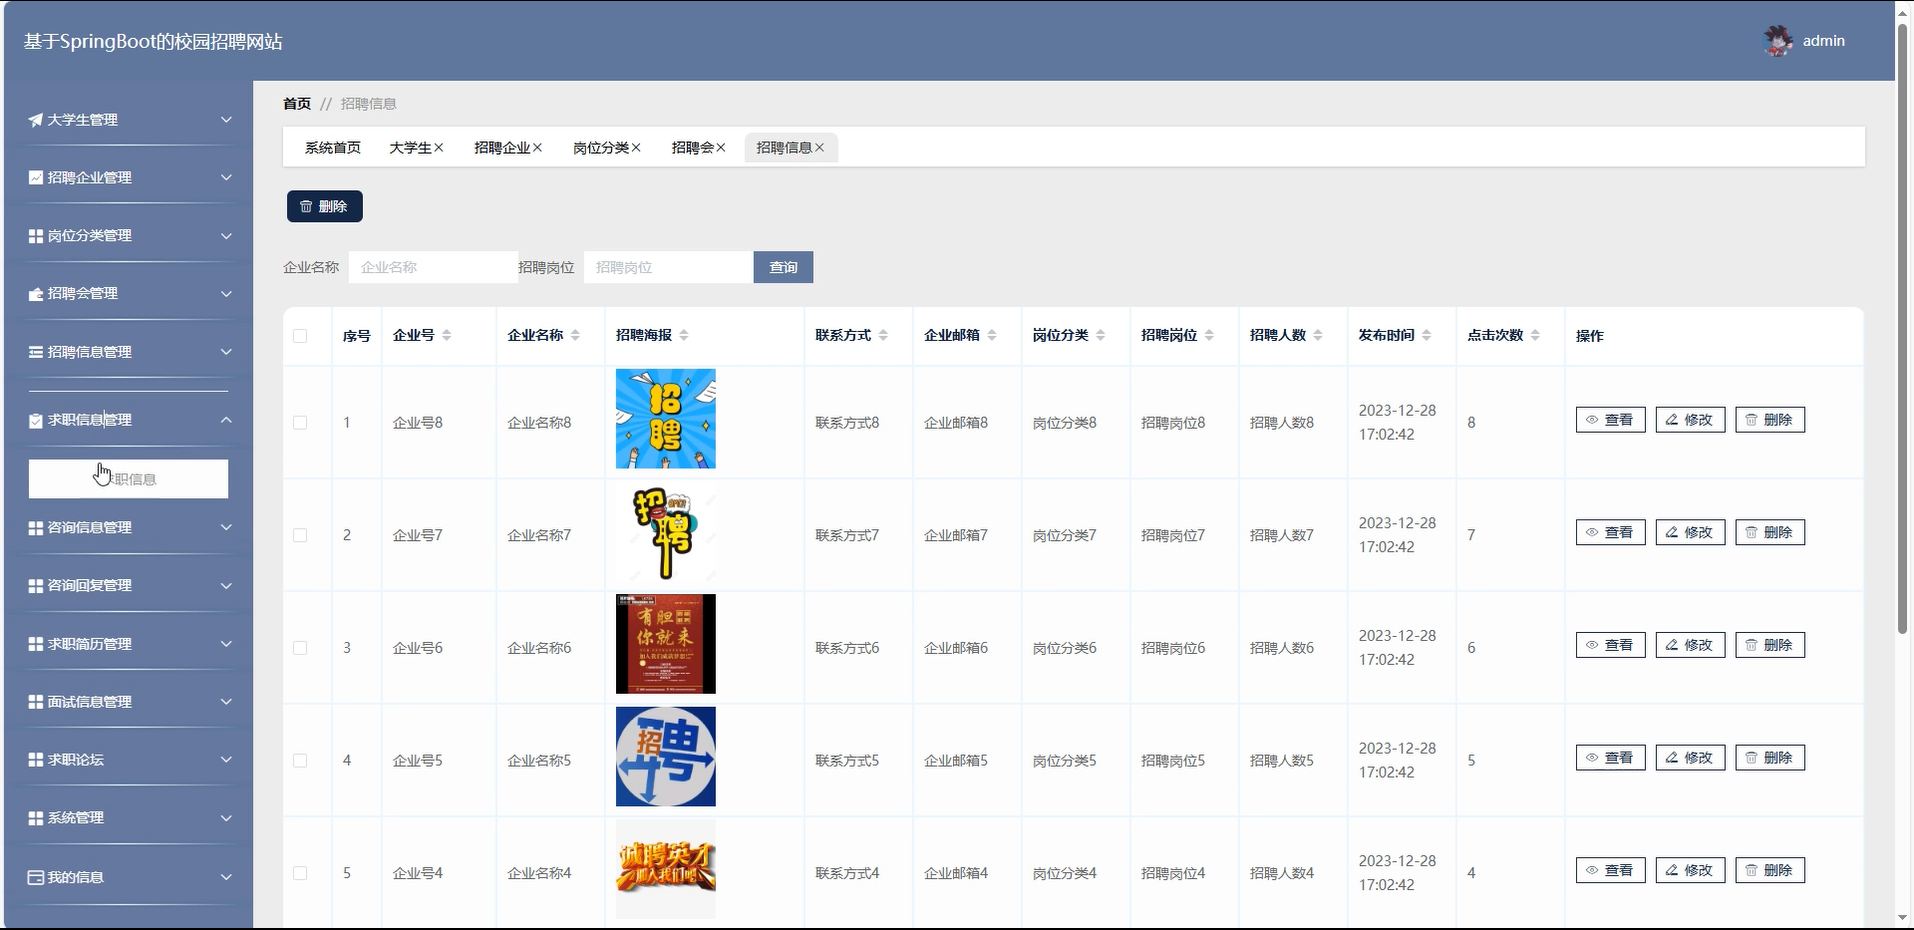Viewport: 1914px width, 930px height.
Task: Click the 查询 search button
Action: (x=783, y=267)
